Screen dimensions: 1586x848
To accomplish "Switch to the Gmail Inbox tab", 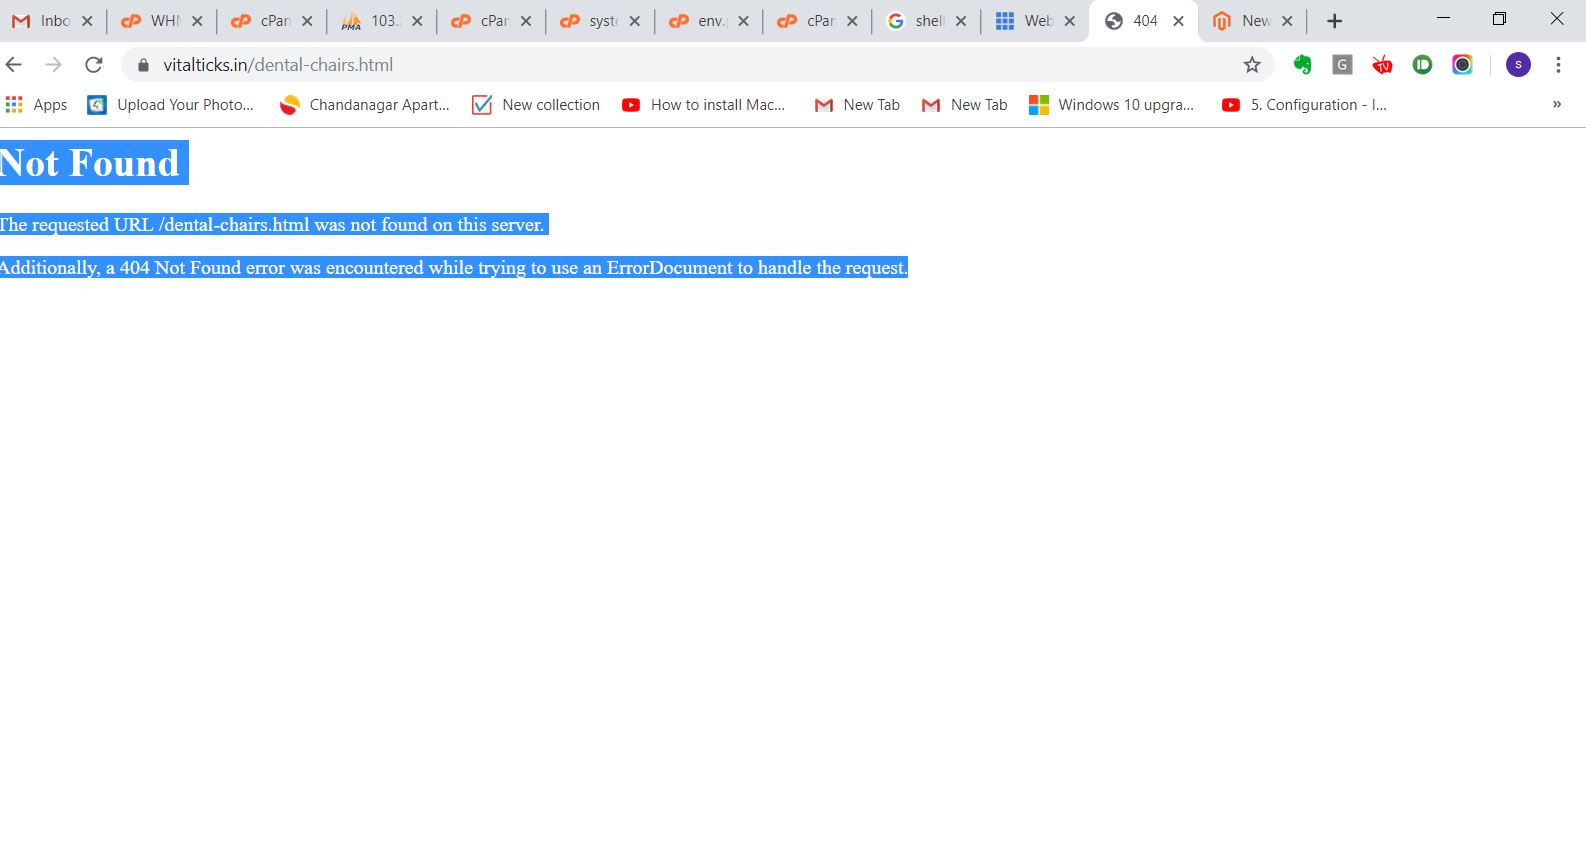I will (x=44, y=21).
